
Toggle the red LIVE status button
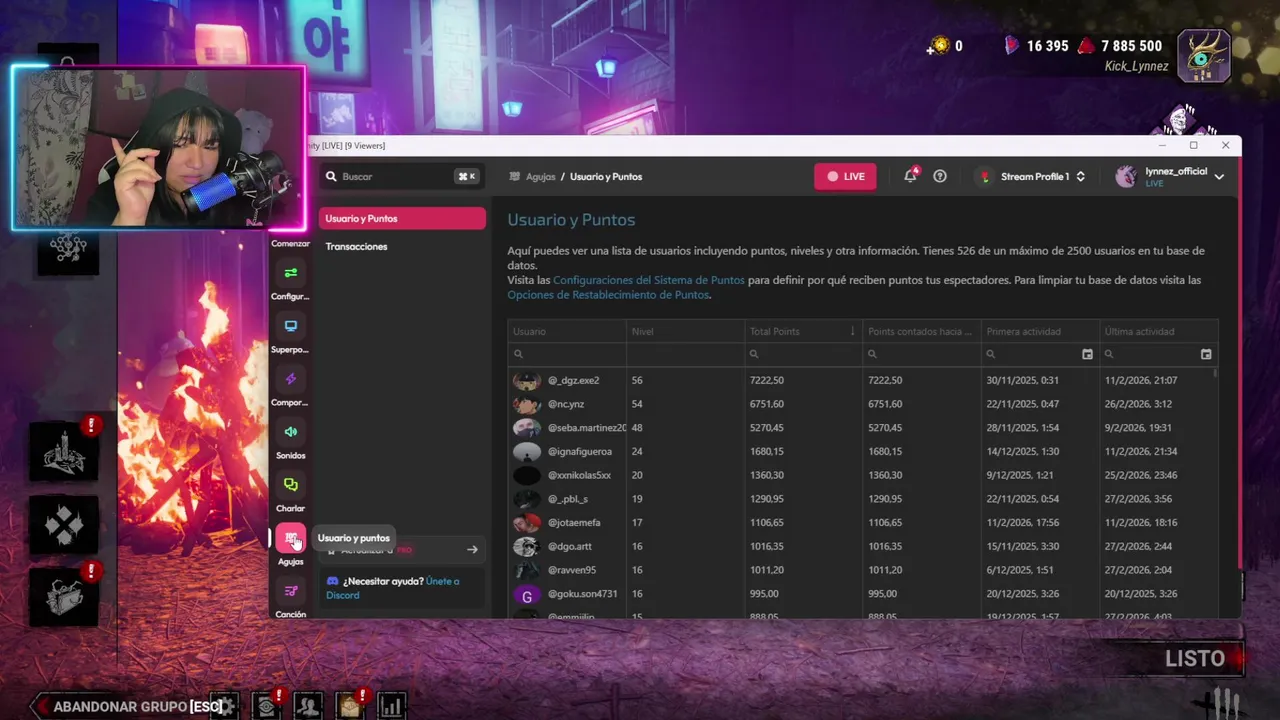click(x=845, y=176)
